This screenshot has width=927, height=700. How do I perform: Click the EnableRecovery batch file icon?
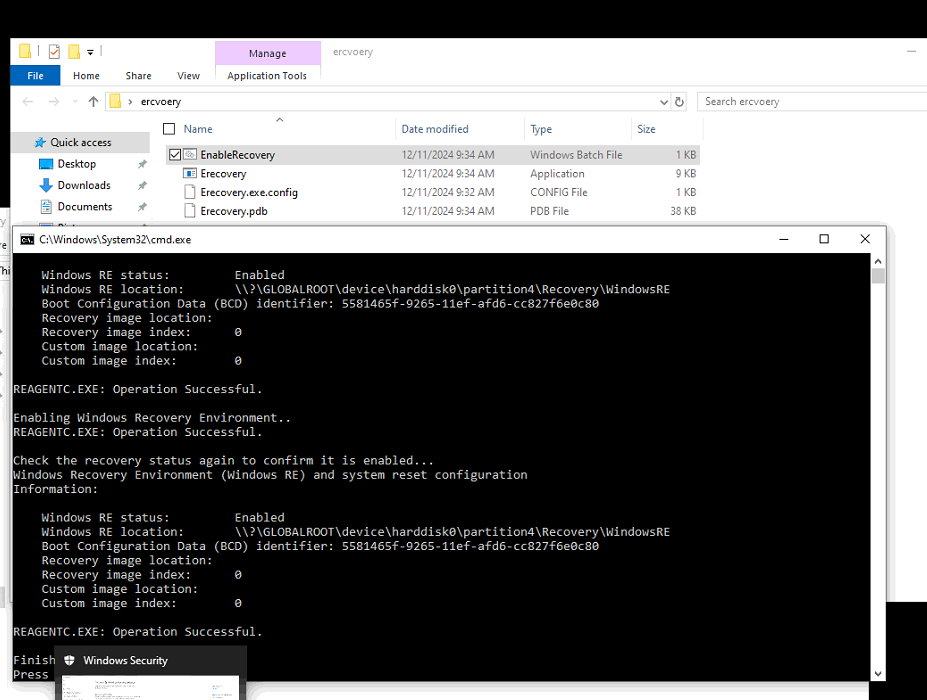tap(190, 155)
